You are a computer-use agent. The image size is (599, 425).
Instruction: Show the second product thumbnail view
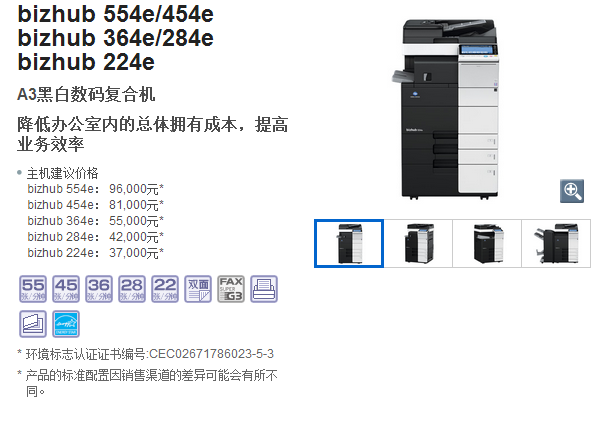pyautogui.click(x=418, y=243)
